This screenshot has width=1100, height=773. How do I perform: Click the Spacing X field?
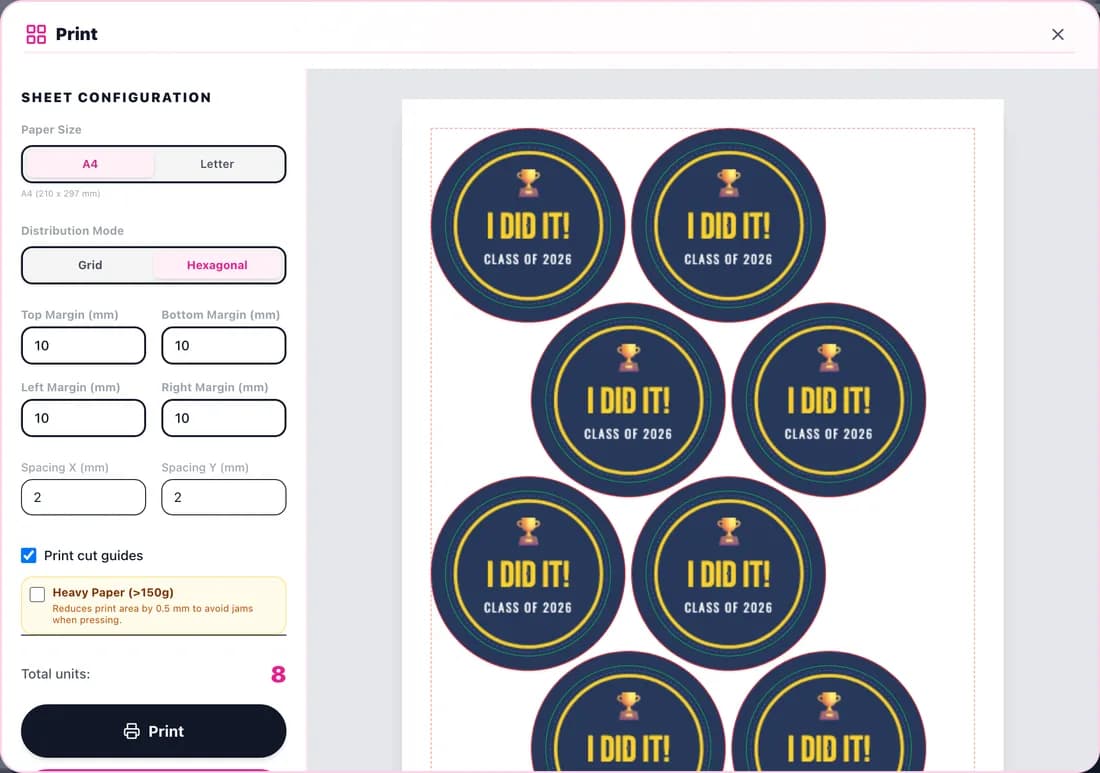pyautogui.click(x=83, y=497)
